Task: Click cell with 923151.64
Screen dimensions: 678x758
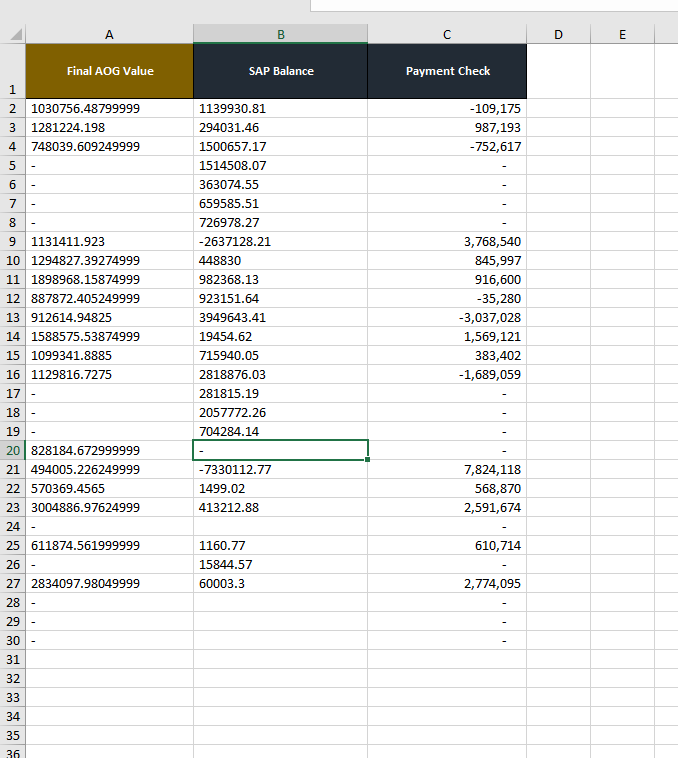Action: pos(280,298)
